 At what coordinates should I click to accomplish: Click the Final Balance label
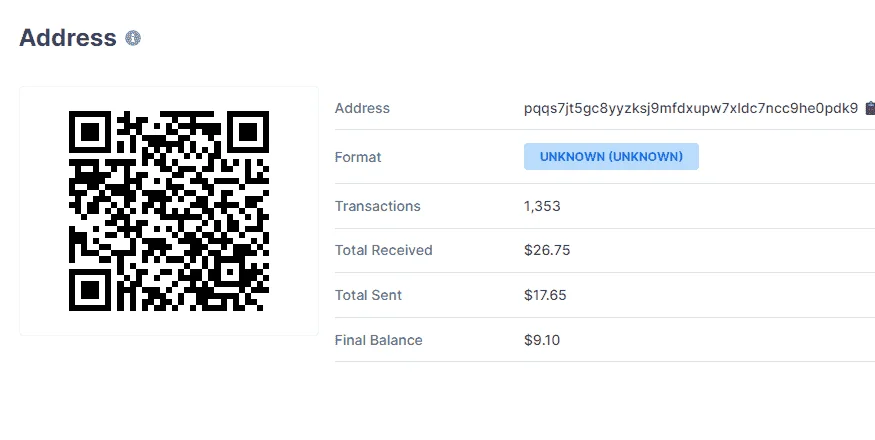coord(378,340)
